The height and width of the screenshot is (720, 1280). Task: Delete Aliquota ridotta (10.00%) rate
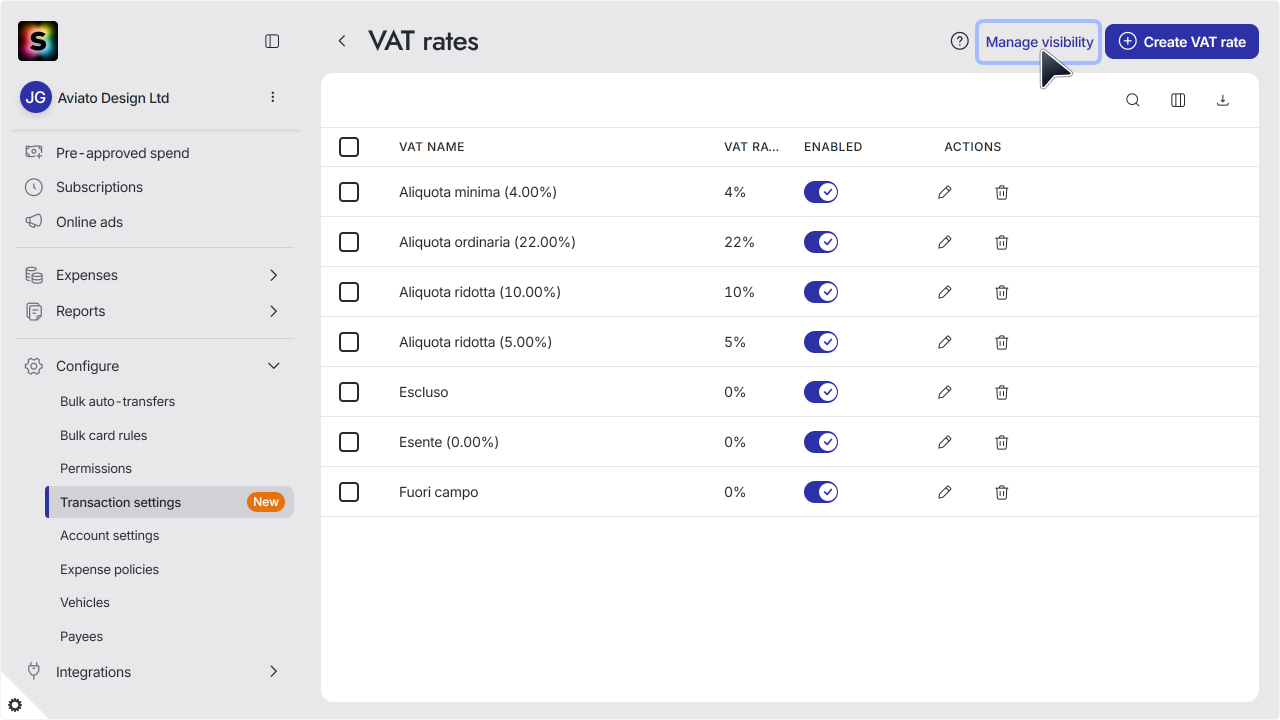(1002, 292)
